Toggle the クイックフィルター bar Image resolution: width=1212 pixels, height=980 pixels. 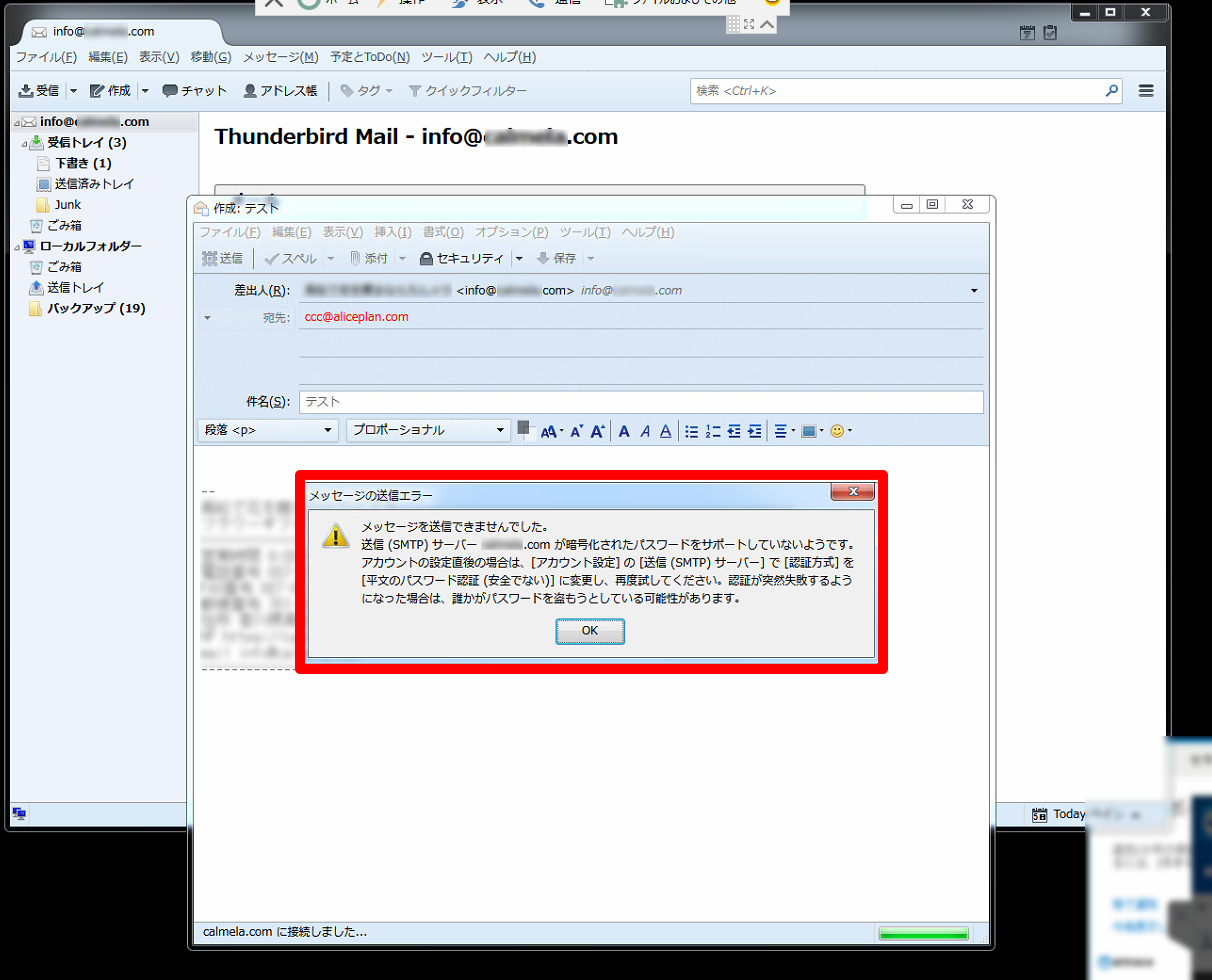point(467,91)
